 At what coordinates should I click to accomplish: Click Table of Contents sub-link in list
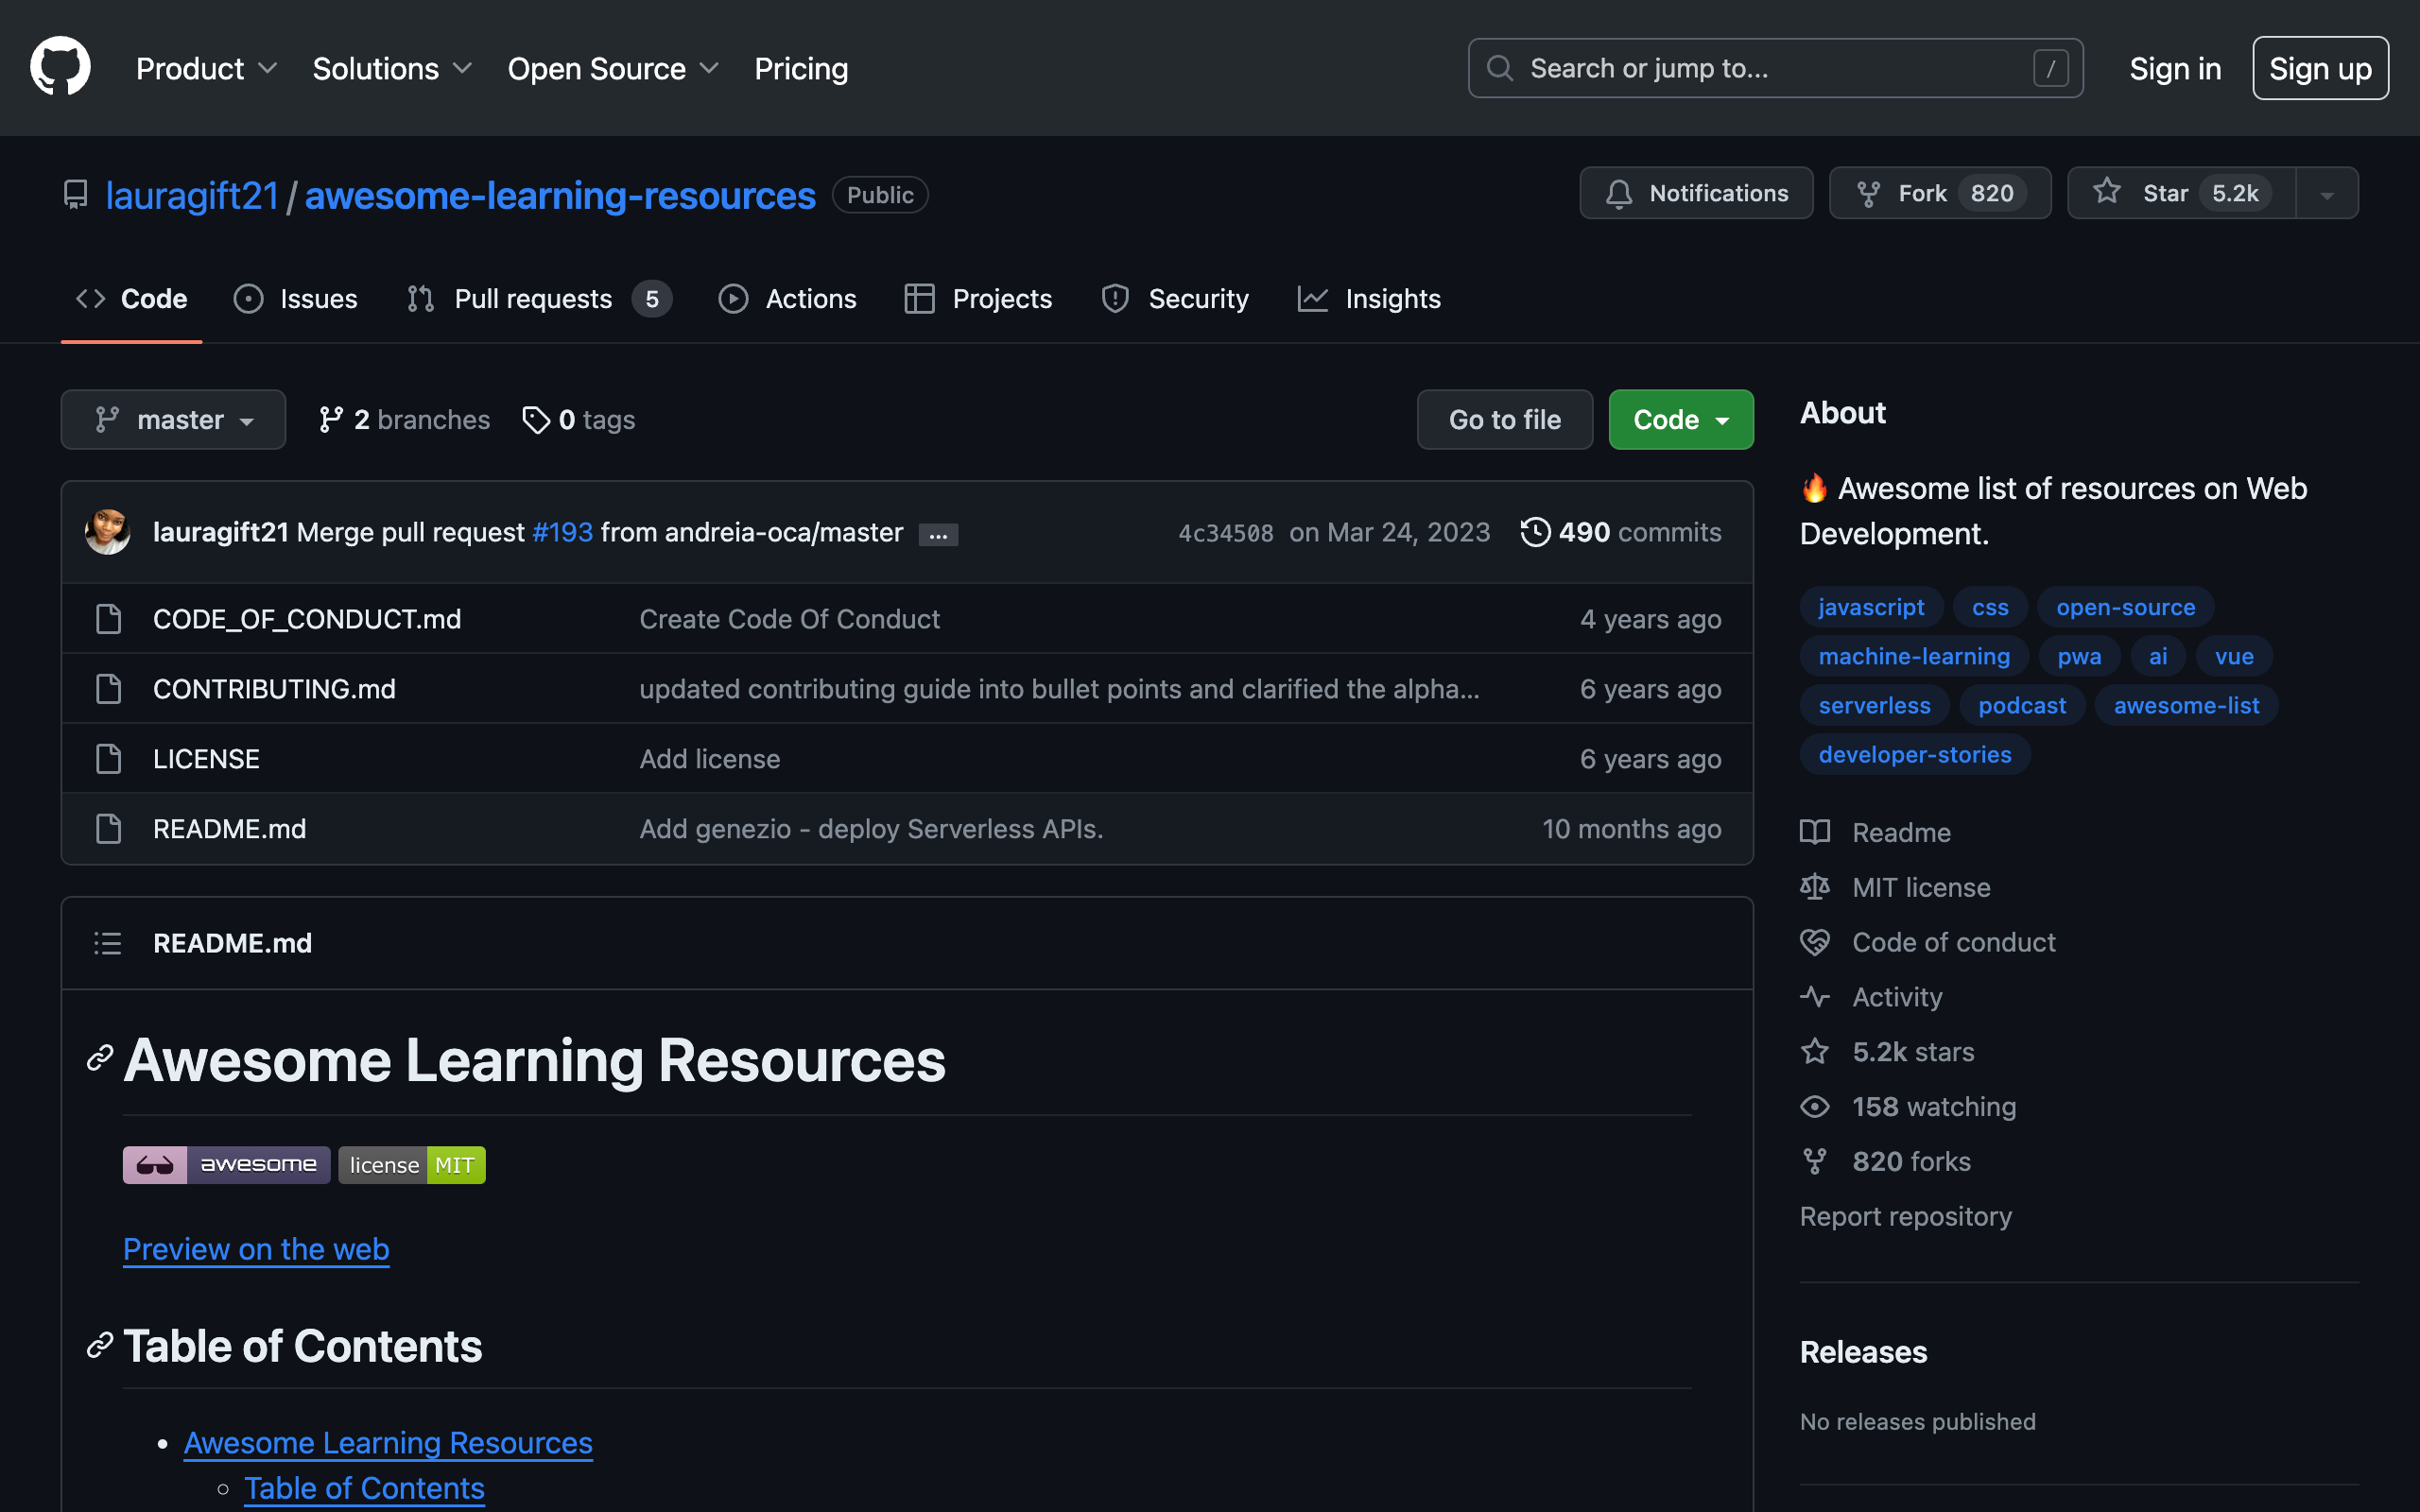point(364,1488)
